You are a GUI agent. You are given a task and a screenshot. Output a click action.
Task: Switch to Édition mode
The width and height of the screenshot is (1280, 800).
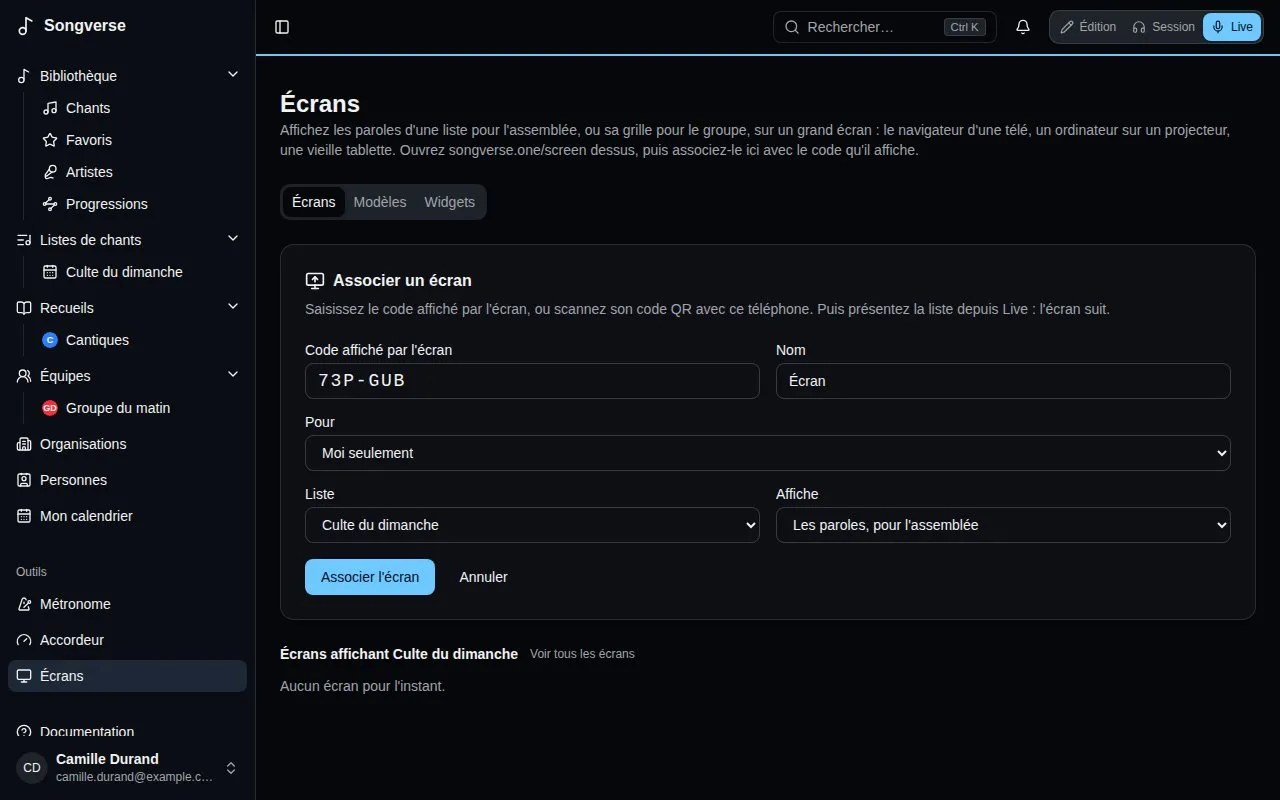[x=1088, y=27]
